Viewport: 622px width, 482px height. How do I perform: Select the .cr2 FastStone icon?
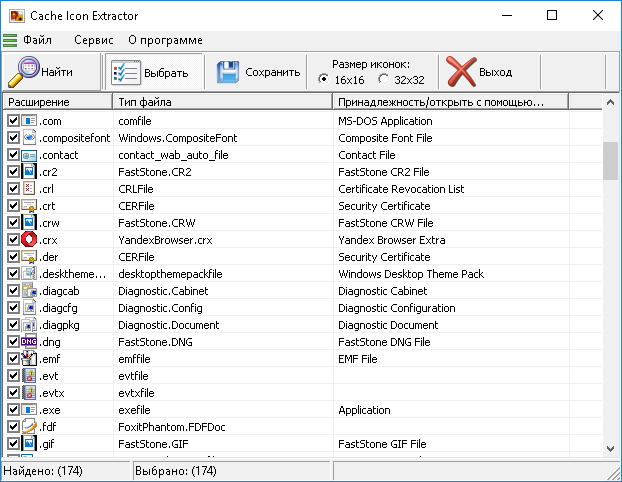coord(29,172)
